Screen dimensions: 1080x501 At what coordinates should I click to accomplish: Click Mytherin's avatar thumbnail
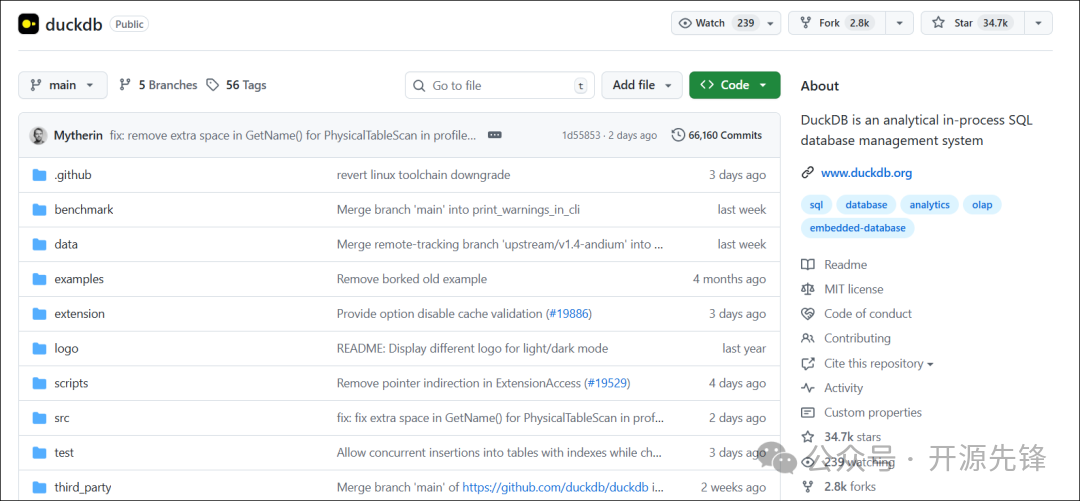[38, 135]
